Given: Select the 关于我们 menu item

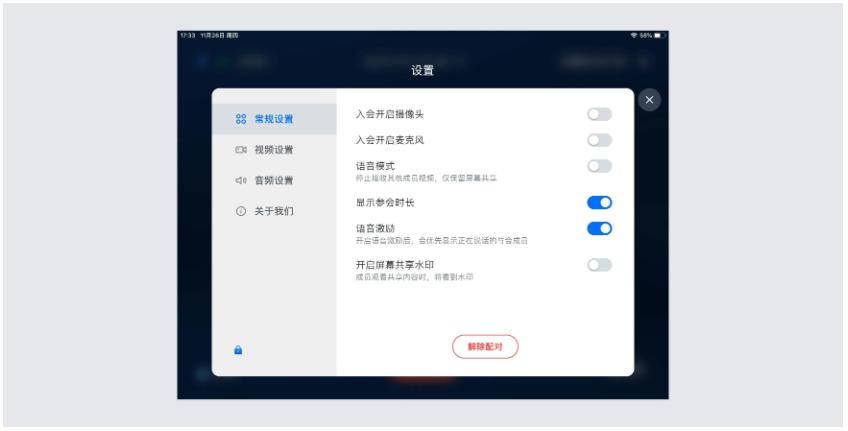Looking at the screenshot, I should click(274, 211).
